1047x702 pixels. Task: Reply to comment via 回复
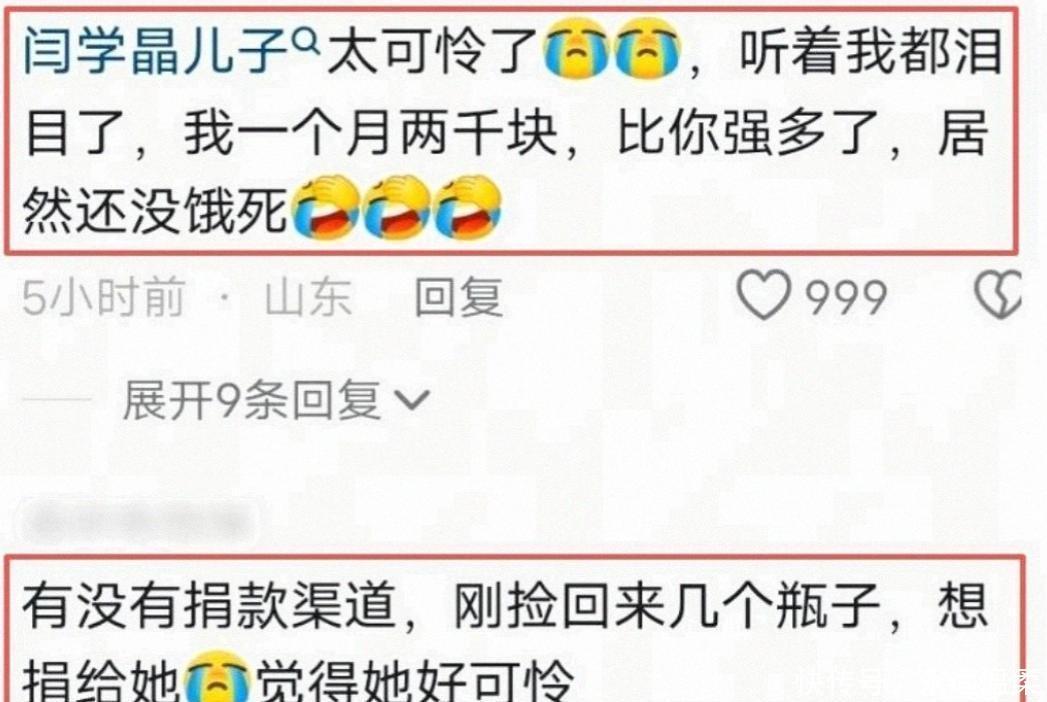pos(459,297)
